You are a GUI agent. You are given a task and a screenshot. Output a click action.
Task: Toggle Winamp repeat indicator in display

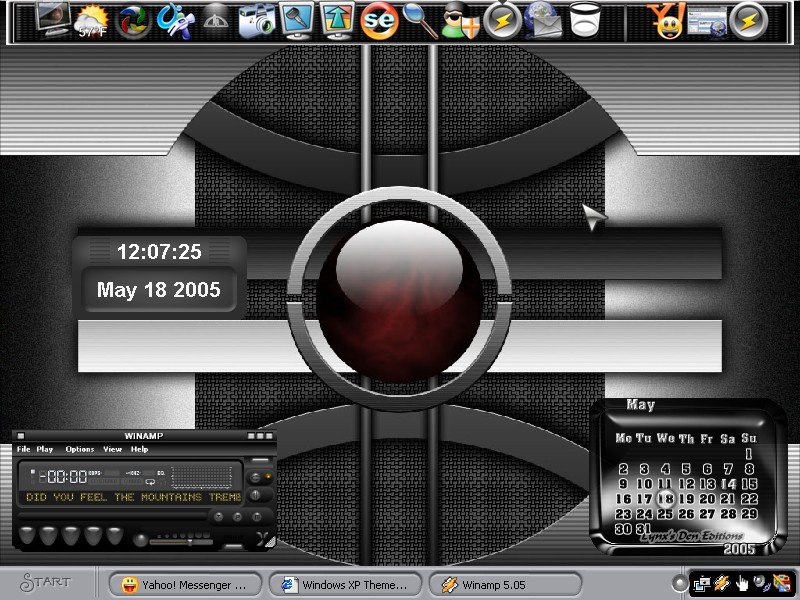tap(150, 482)
